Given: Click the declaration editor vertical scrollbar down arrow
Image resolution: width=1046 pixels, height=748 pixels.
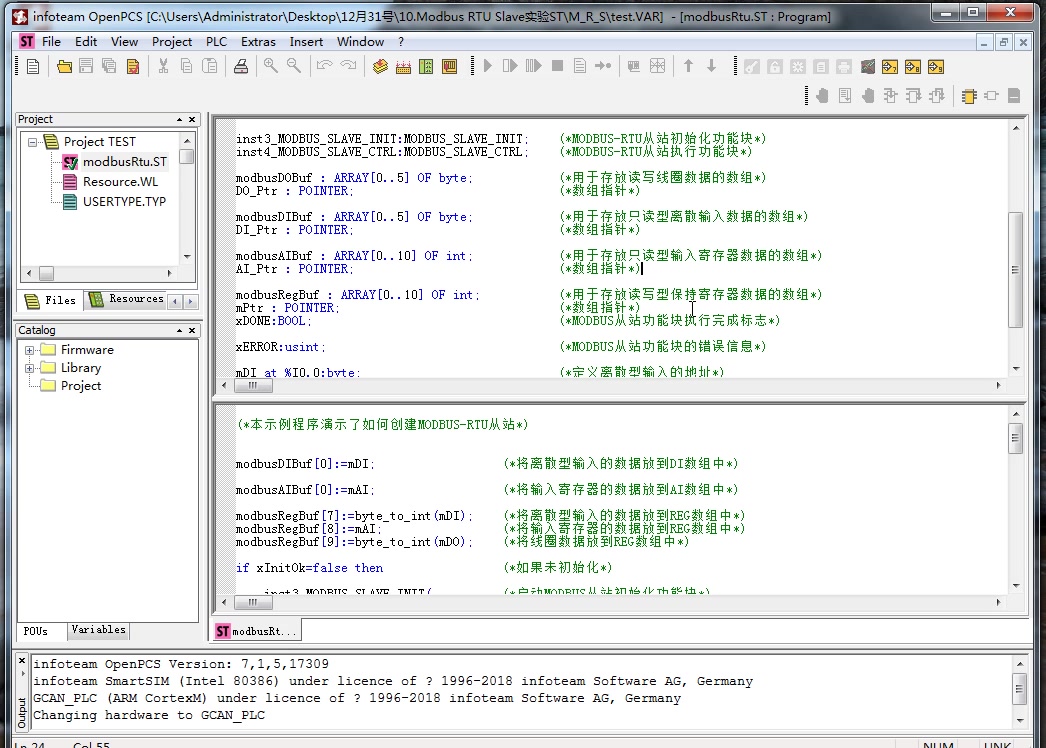Looking at the screenshot, I should coord(1016,367).
